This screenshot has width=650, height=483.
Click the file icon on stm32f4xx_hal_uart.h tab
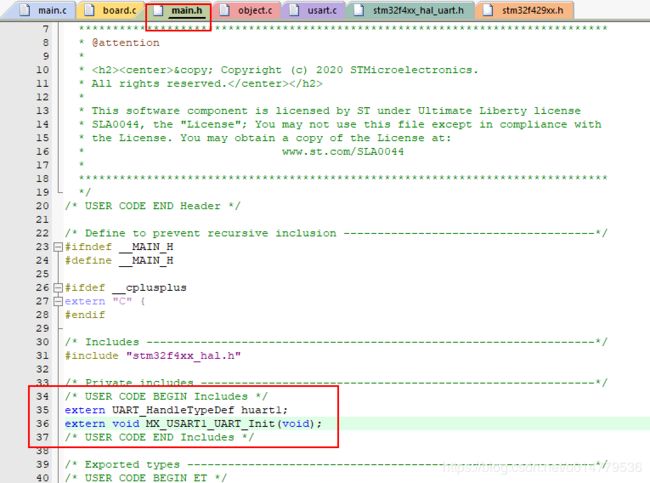click(359, 10)
